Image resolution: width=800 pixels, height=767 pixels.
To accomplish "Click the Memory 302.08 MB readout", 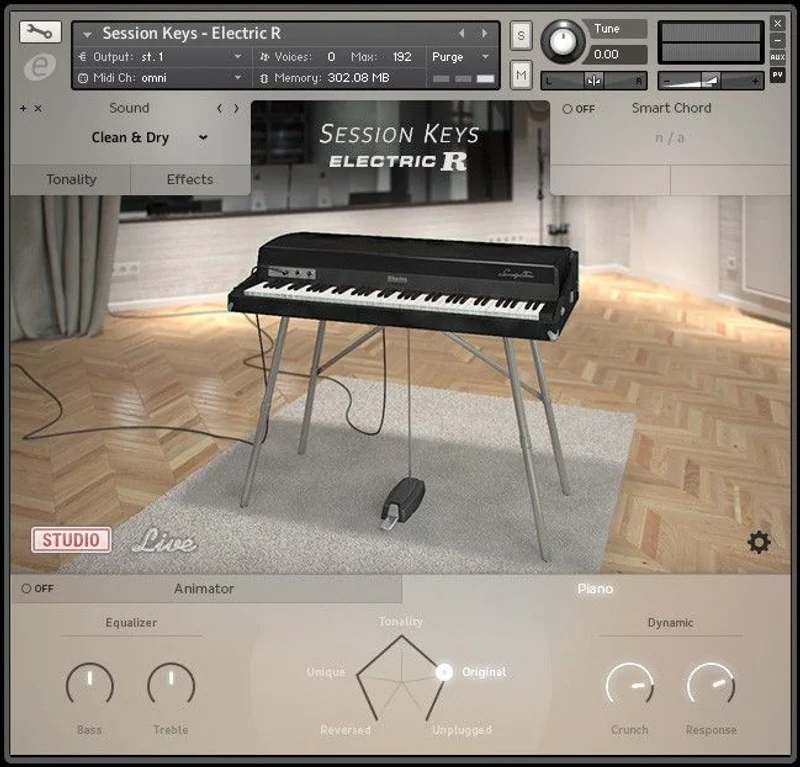I will pyautogui.click(x=358, y=78).
